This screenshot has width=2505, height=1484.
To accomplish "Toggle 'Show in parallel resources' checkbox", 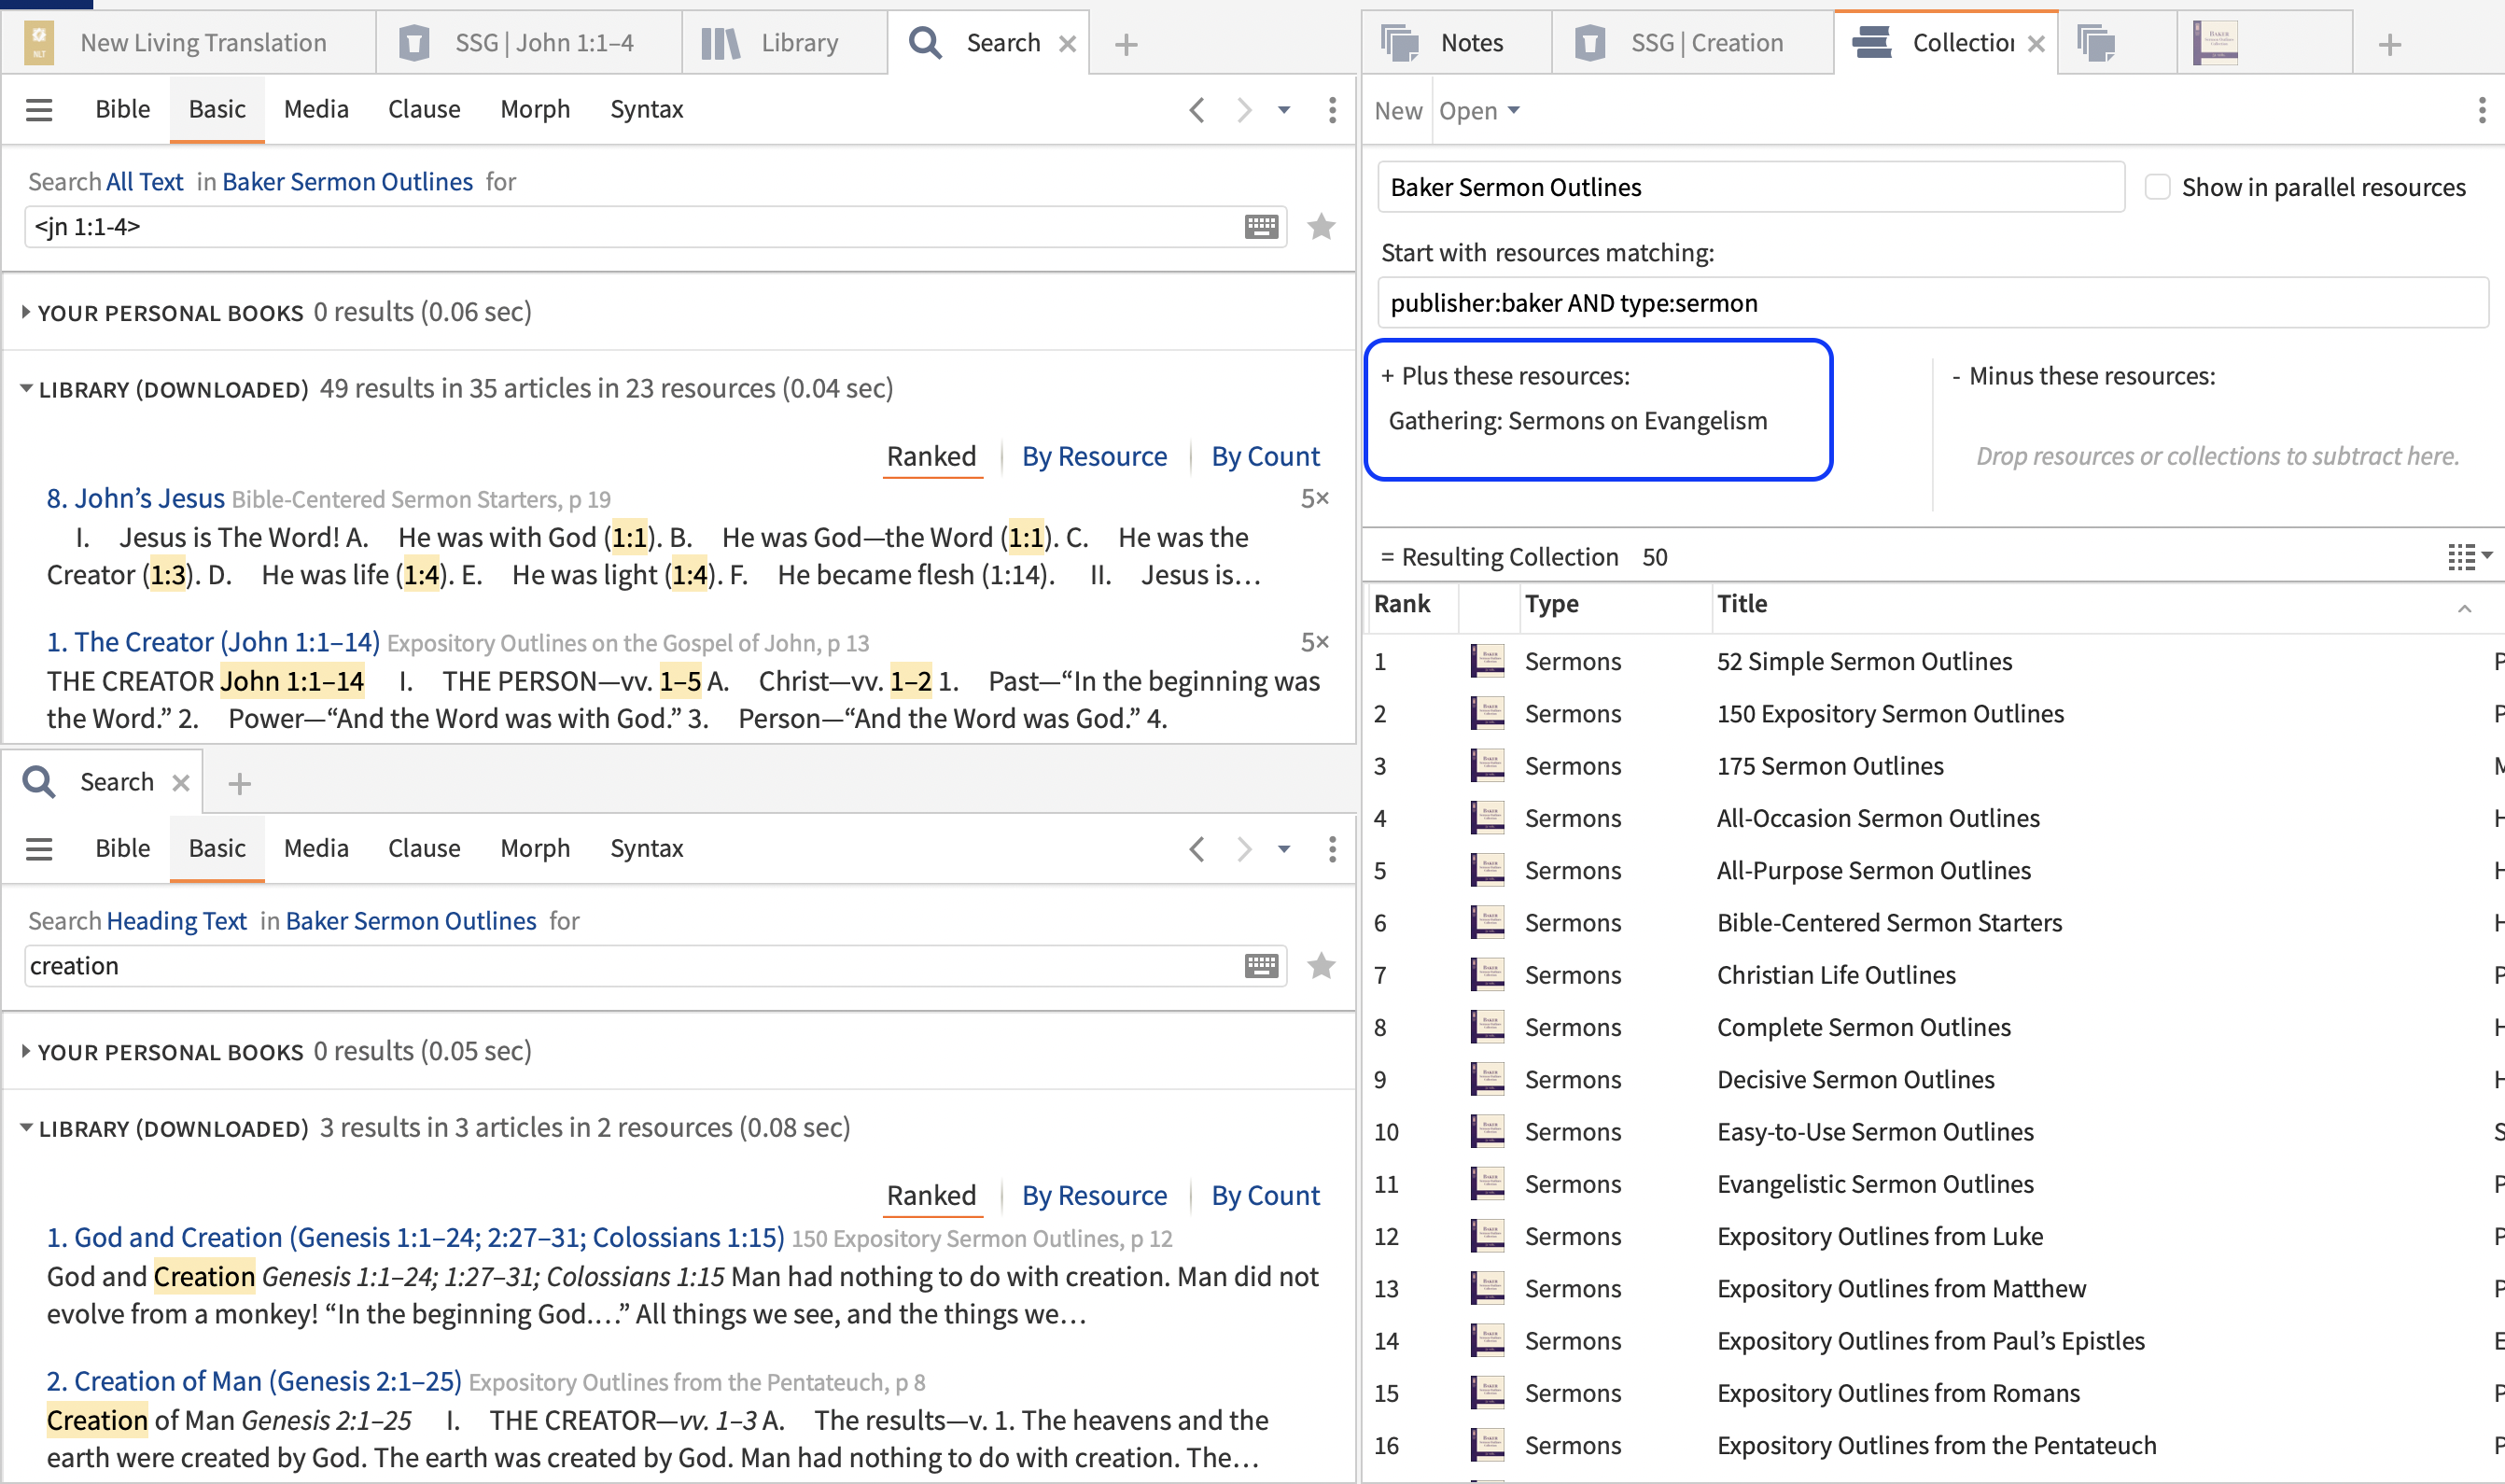I will tap(2157, 187).
